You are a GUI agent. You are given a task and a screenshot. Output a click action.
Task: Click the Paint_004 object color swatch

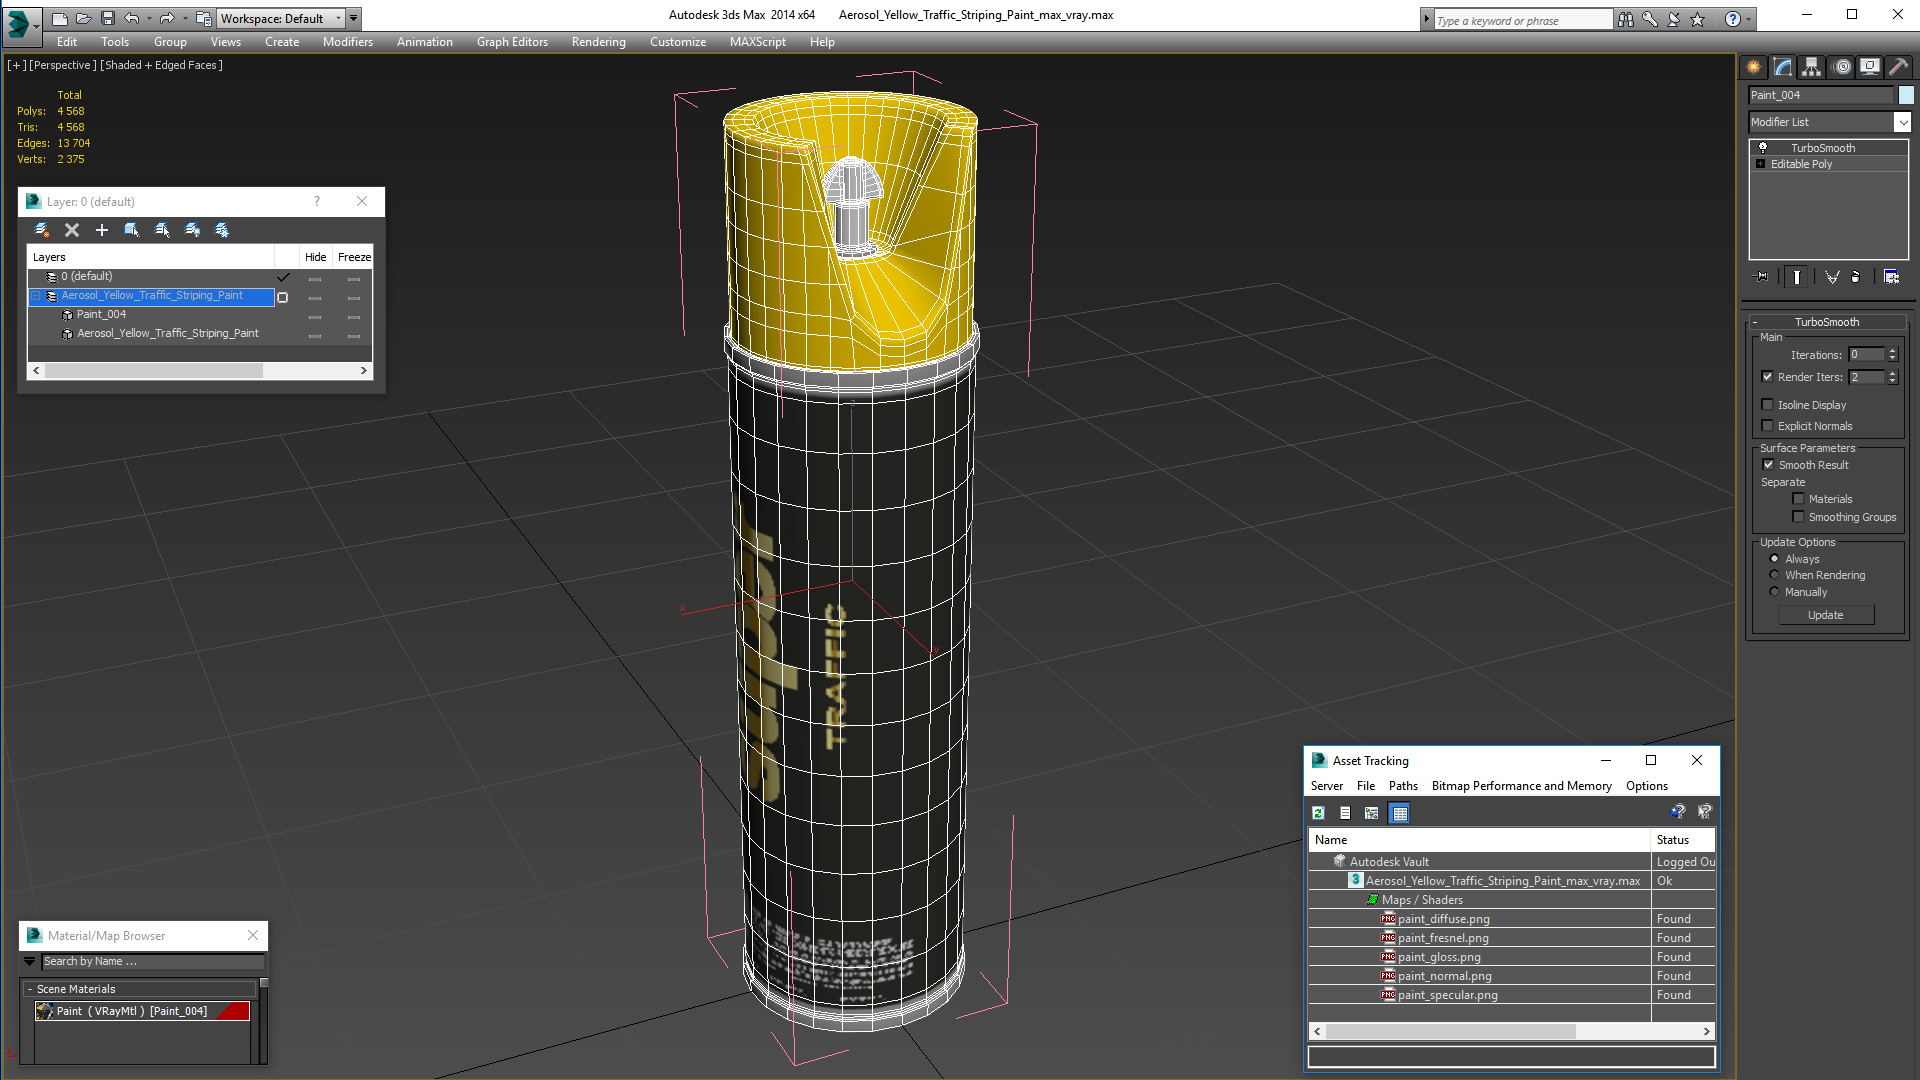[x=1905, y=95]
